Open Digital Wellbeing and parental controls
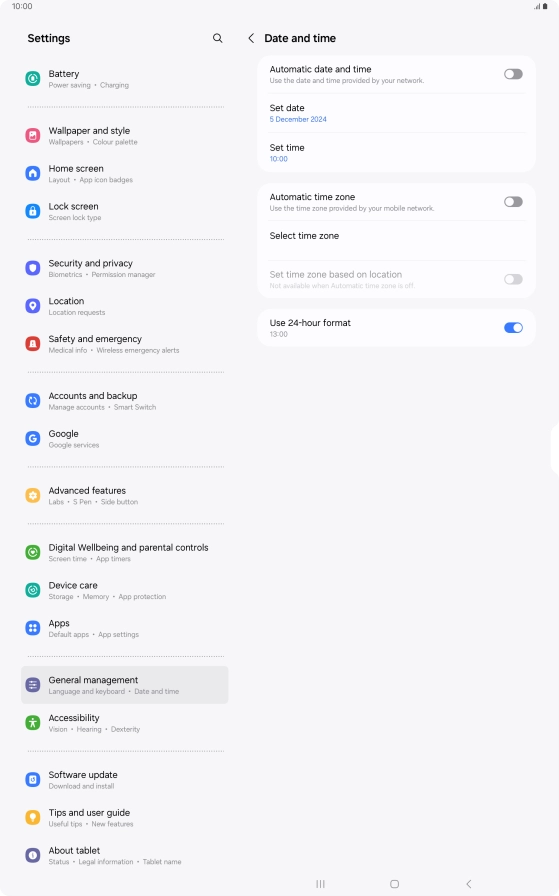The height and width of the screenshot is (896, 559). [125, 552]
